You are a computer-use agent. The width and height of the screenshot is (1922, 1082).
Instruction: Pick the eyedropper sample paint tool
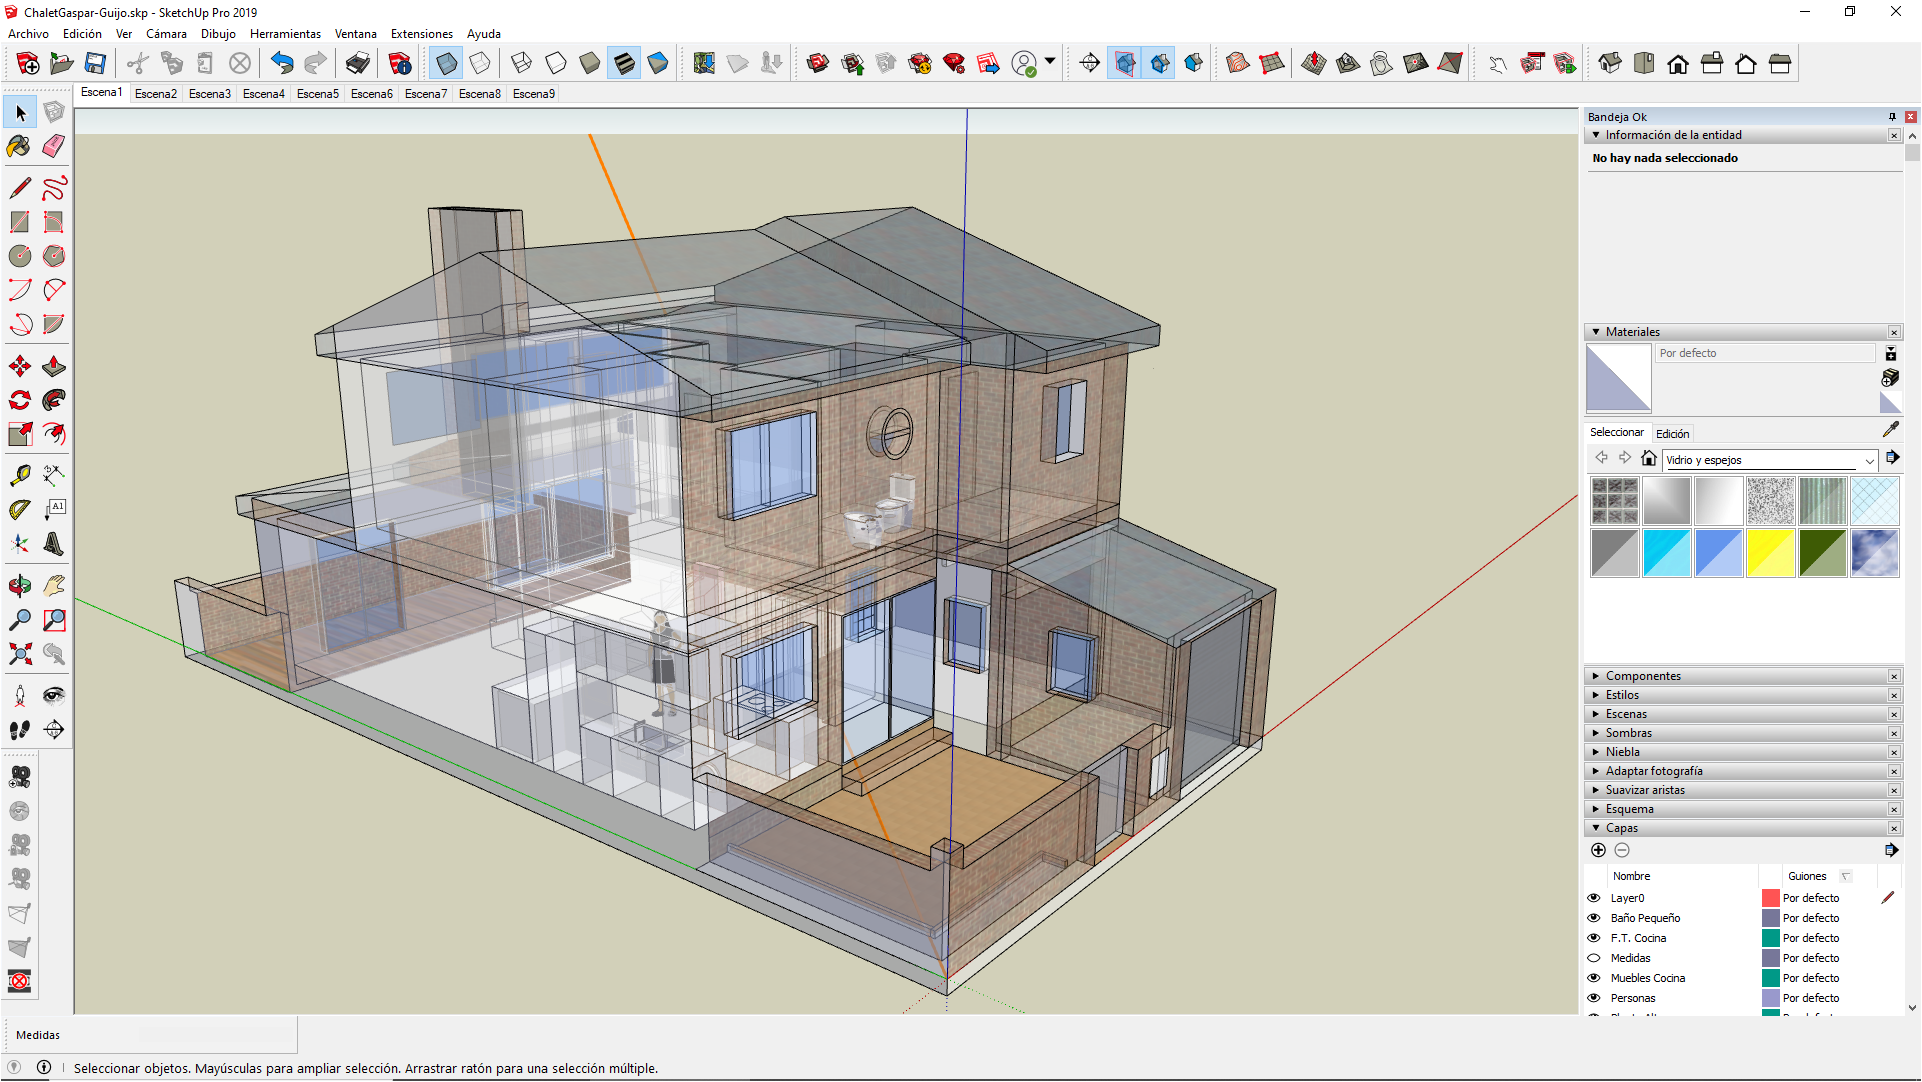(1890, 430)
